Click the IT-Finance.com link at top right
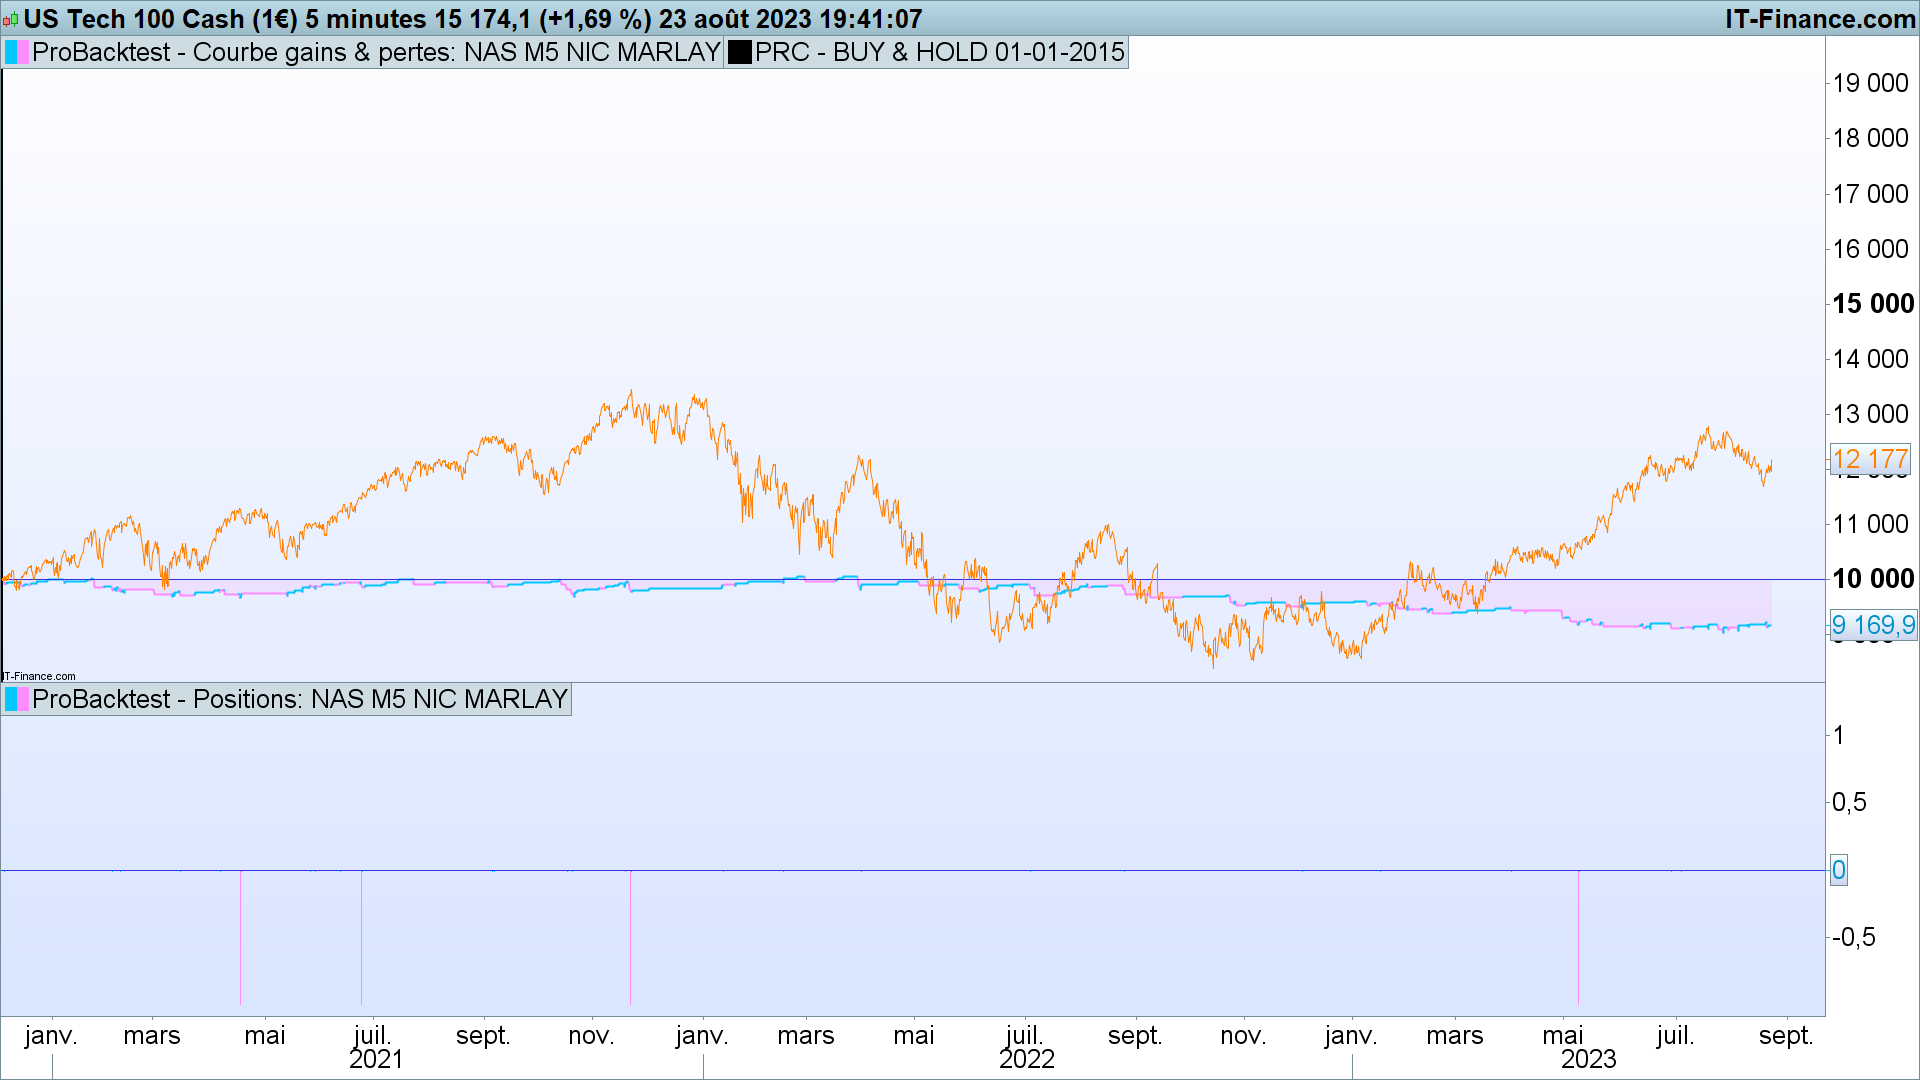The height and width of the screenshot is (1080, 1920). (1819, 19)
